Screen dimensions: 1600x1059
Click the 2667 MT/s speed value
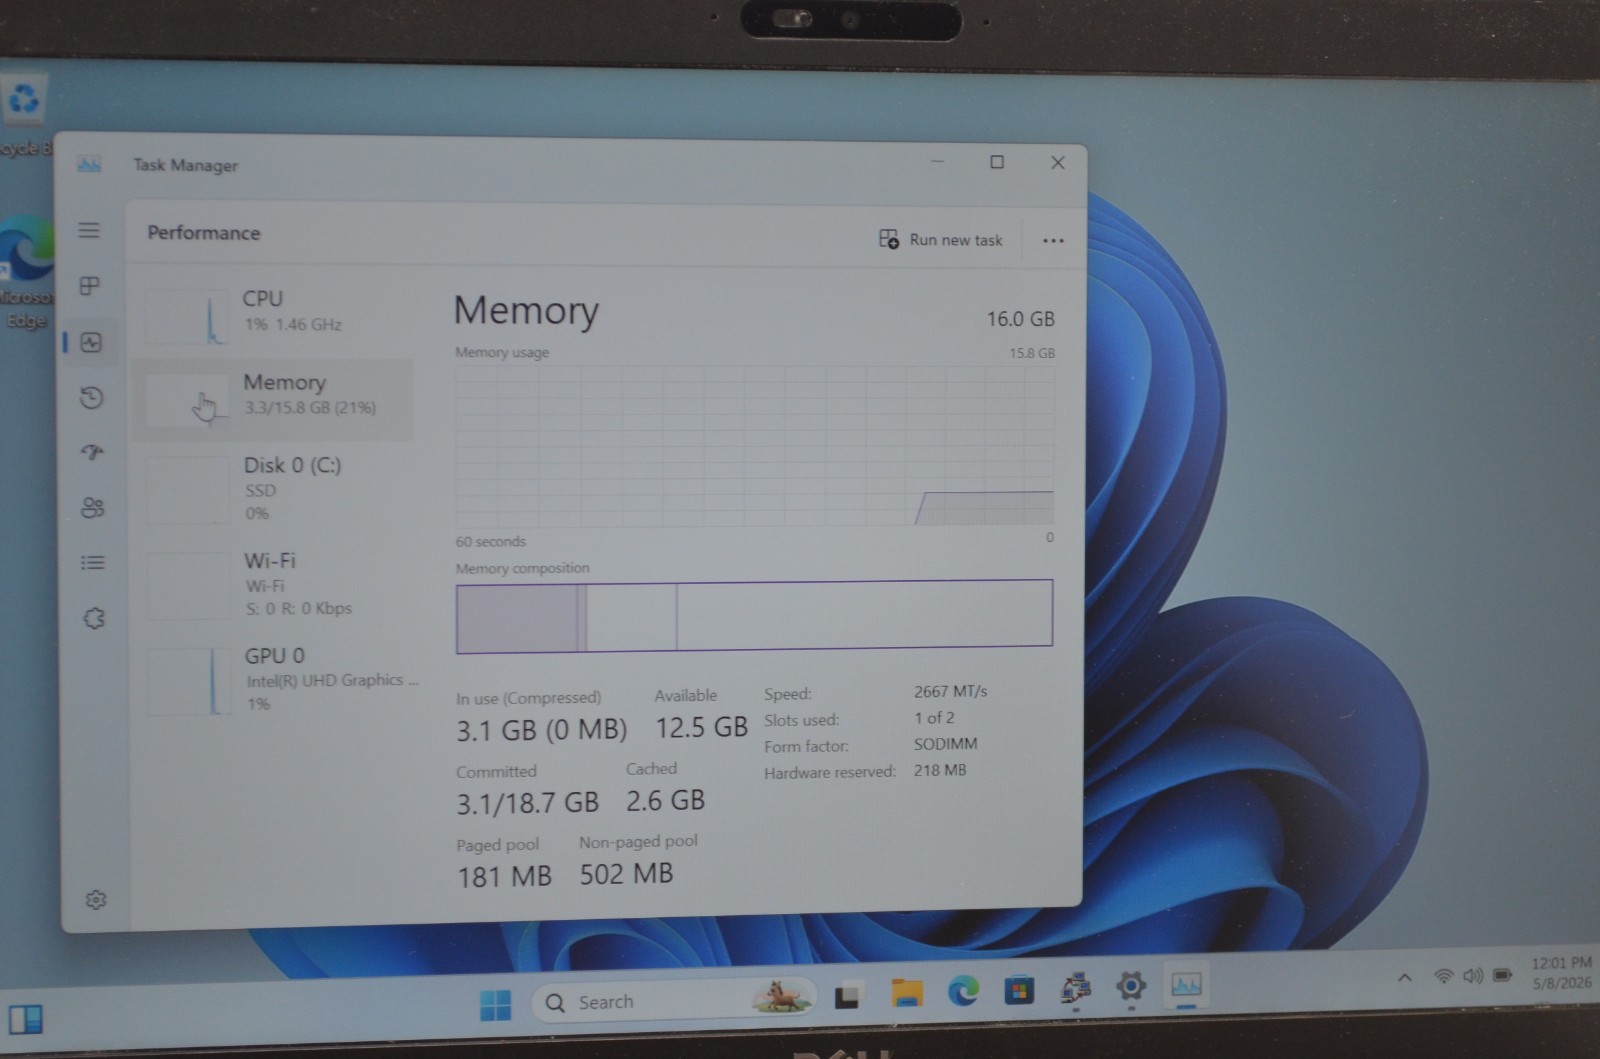click(950, 691)
